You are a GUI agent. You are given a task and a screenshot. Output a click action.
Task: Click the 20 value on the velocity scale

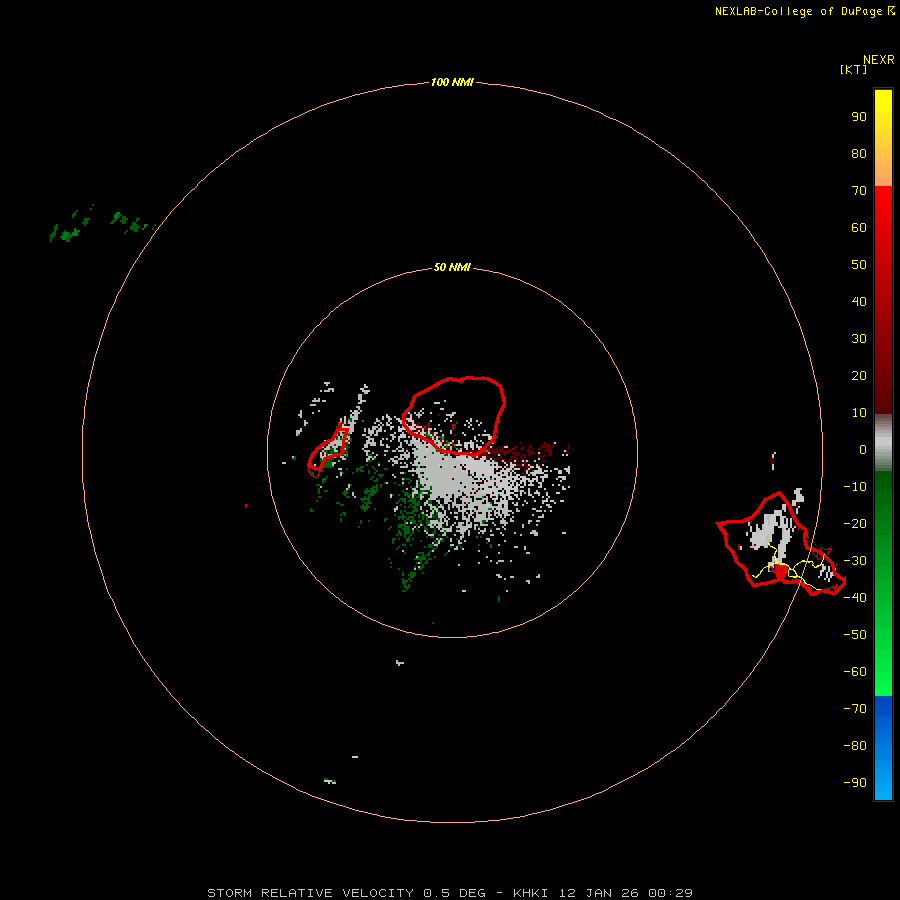click(859, 375)
